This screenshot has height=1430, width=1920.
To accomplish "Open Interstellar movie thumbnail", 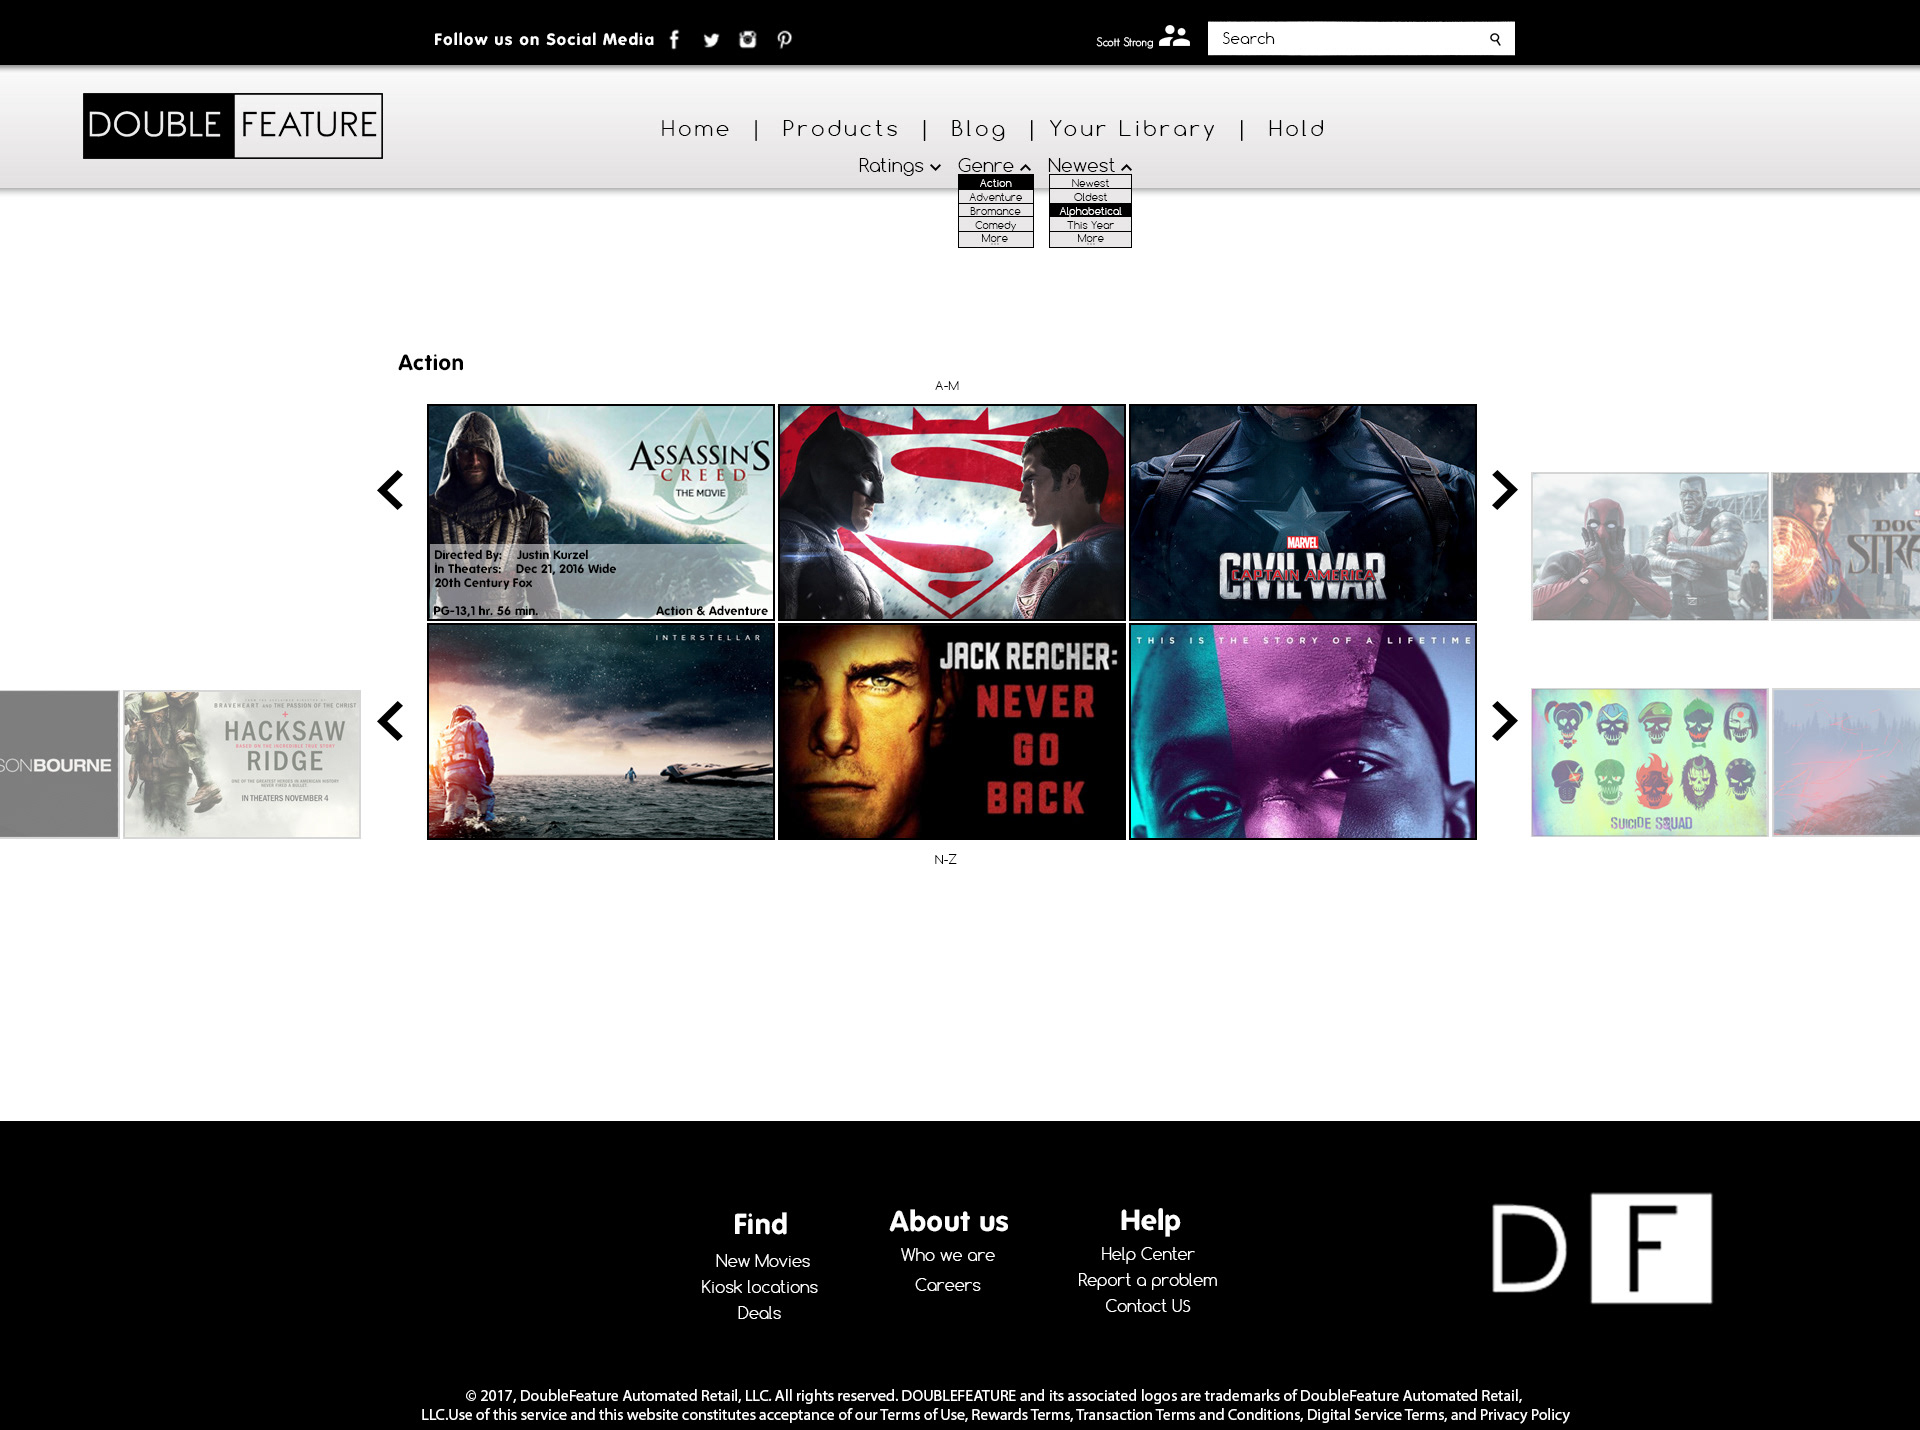I will pos(601,731).
